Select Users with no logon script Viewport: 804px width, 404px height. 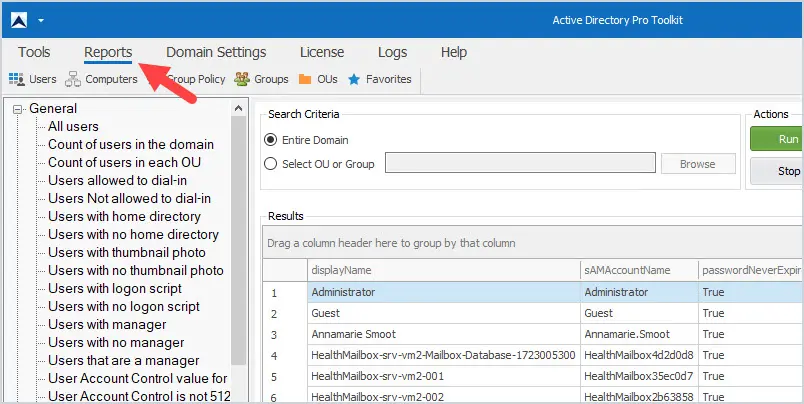click(124, 307)
